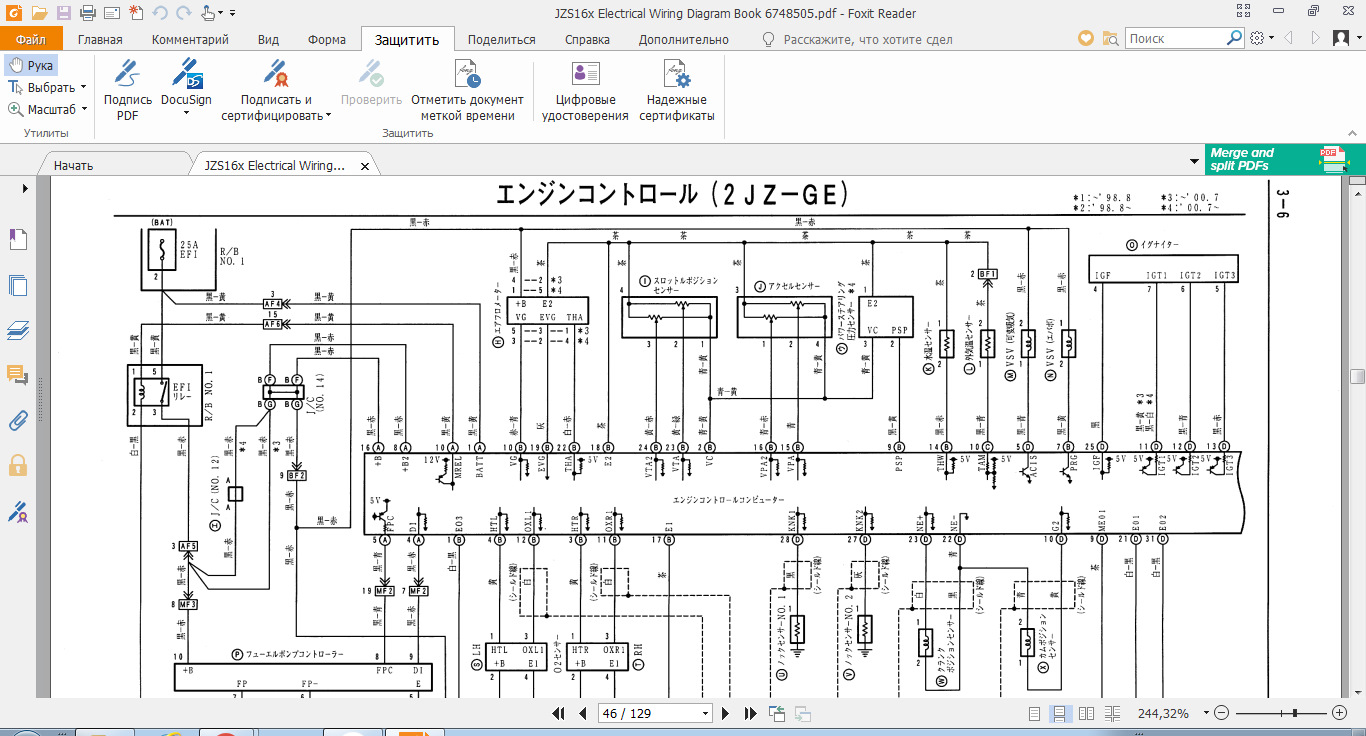Switch to the Комментарий ribbon tab
The height and width of the screenshot is (736, 1366).
pos(190,39)
